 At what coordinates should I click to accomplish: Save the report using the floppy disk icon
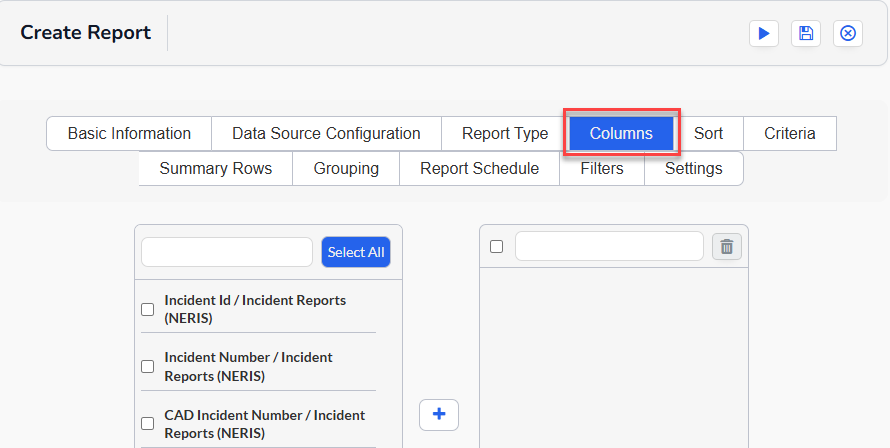click(806, 34)
